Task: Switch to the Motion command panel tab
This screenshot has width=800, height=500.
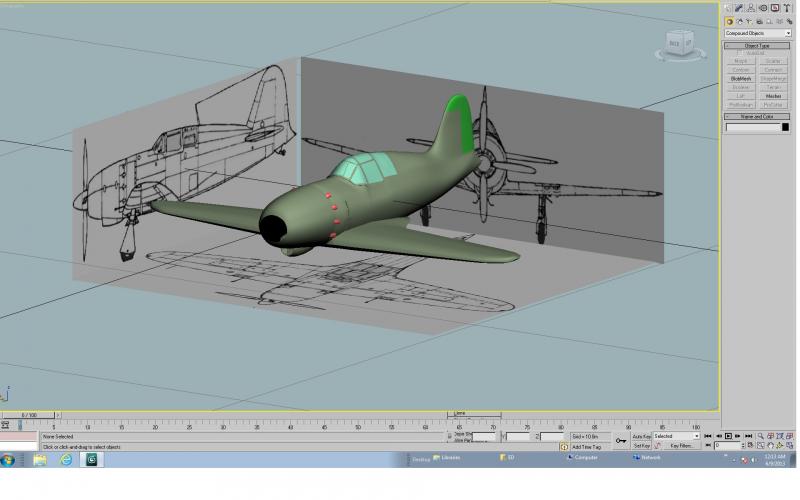Action: (x=763, y=8)
